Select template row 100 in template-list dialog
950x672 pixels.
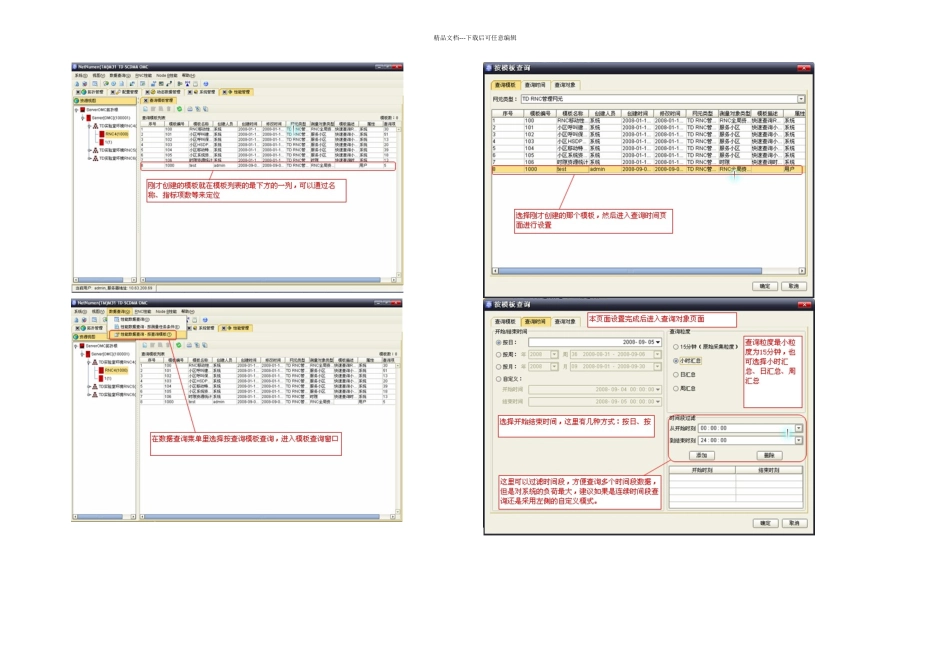647,121
